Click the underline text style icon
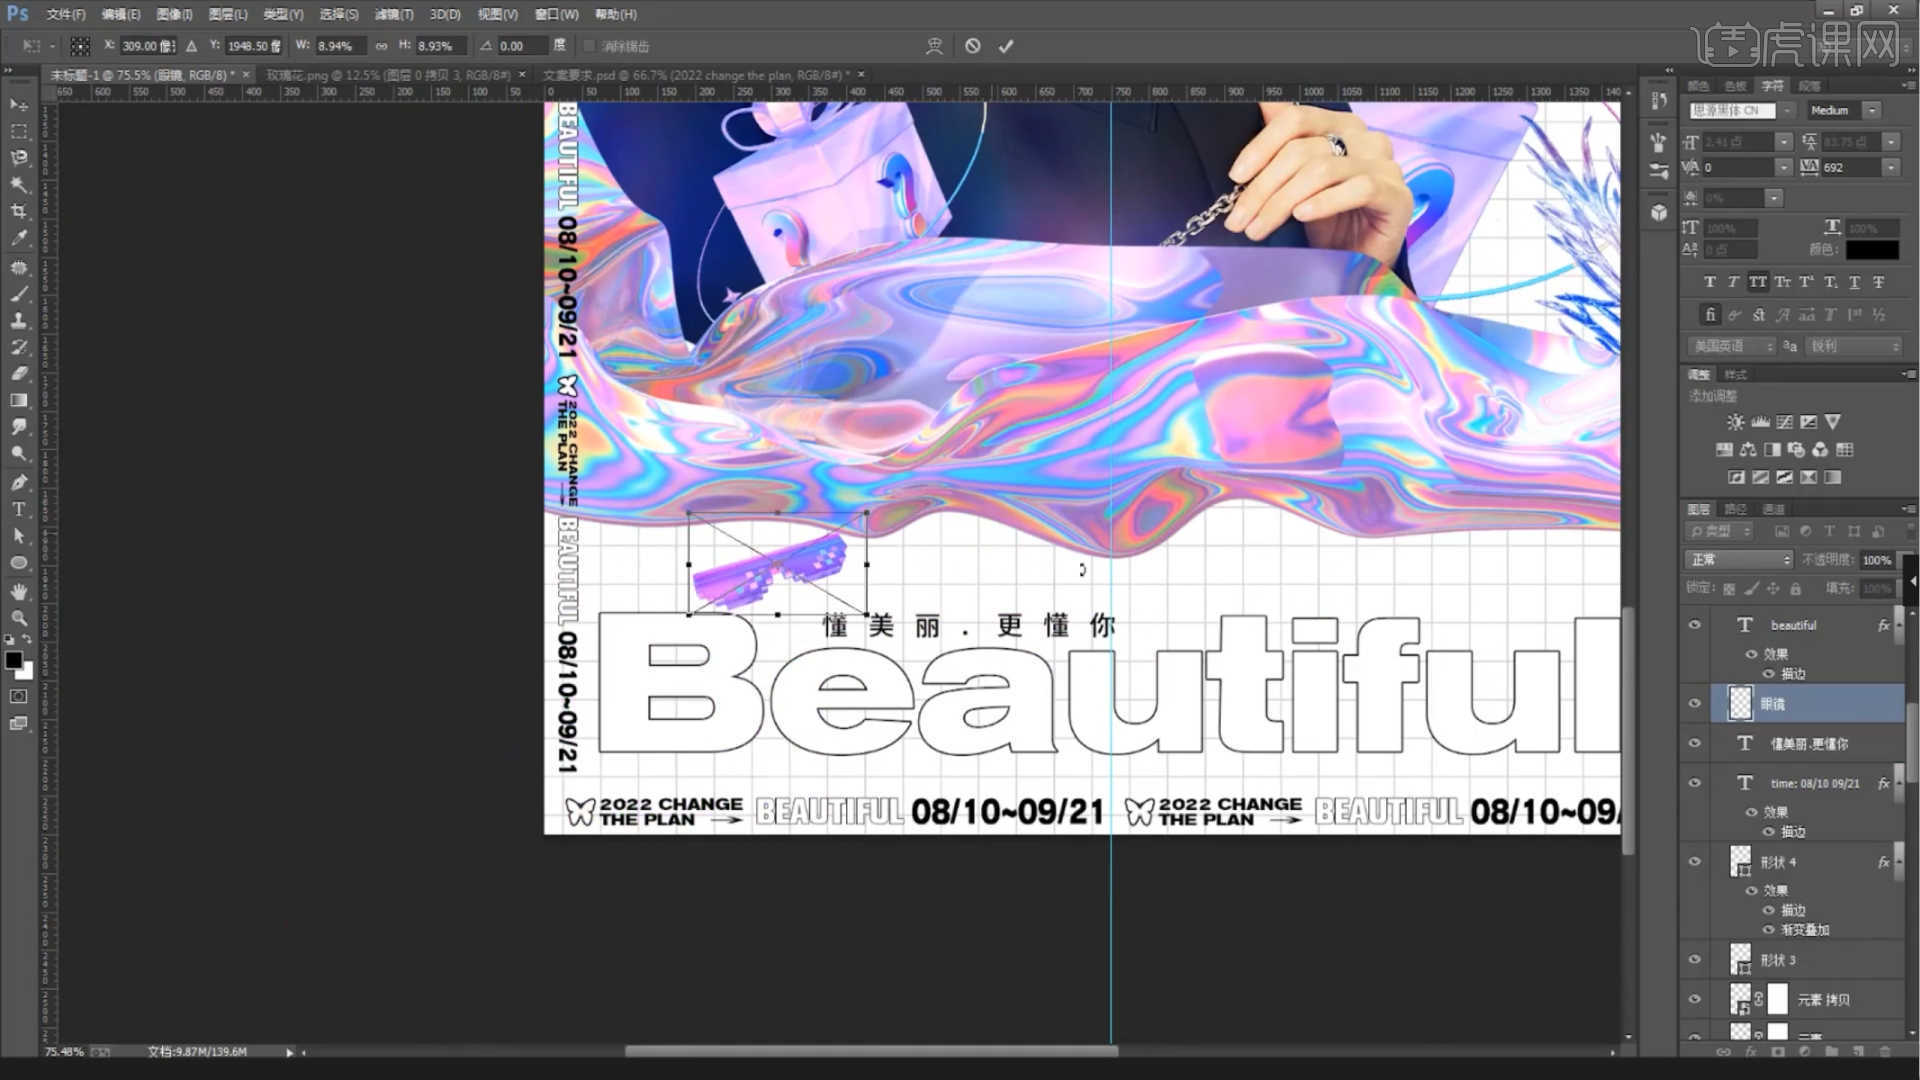This screenshot has height=1080, width=1920. point(1855,282)
